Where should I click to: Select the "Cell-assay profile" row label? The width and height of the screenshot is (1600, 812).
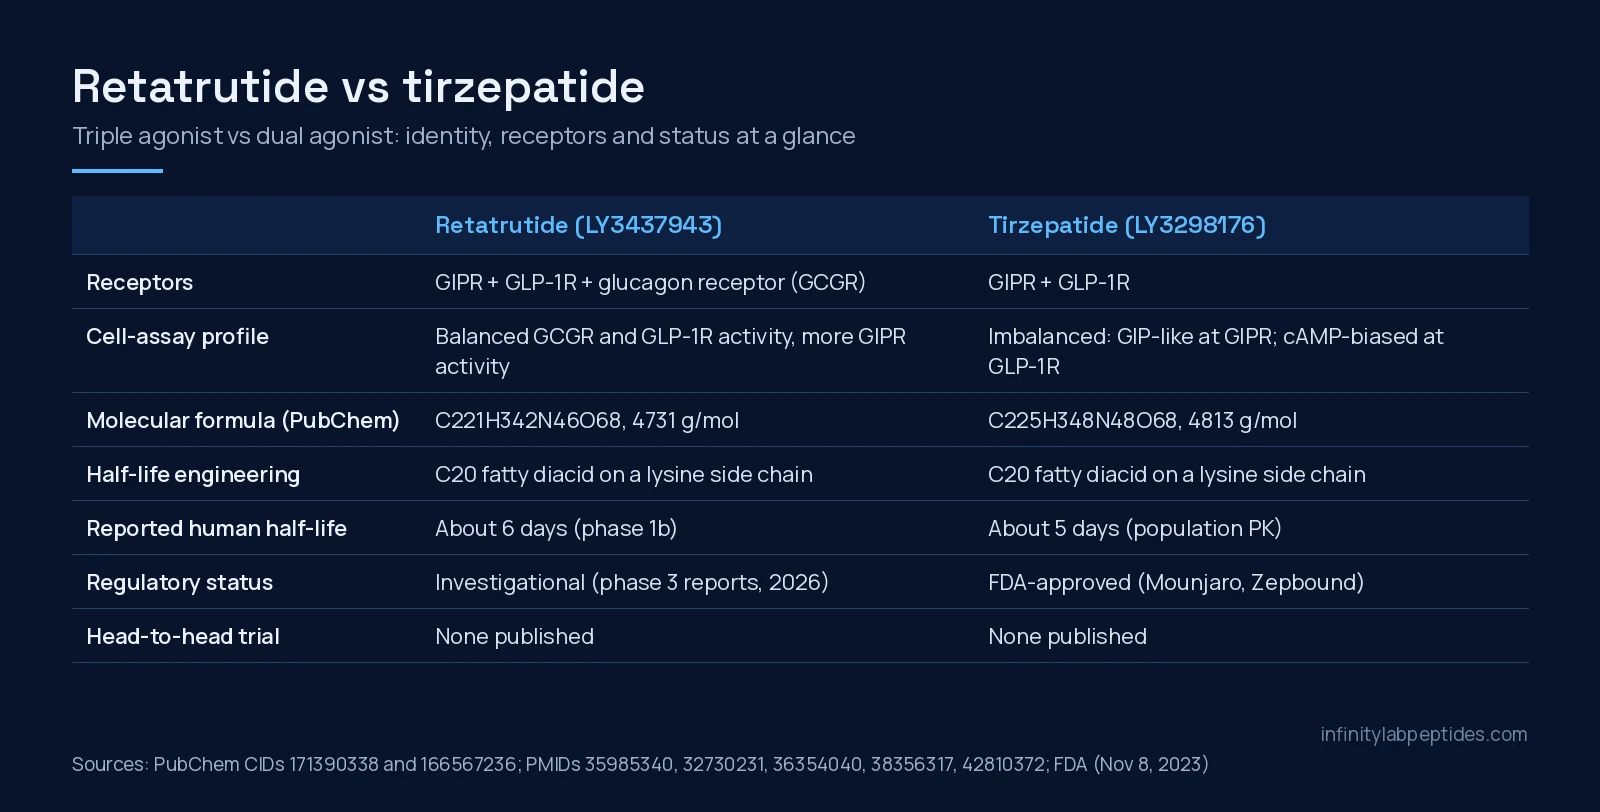point(177,336)
